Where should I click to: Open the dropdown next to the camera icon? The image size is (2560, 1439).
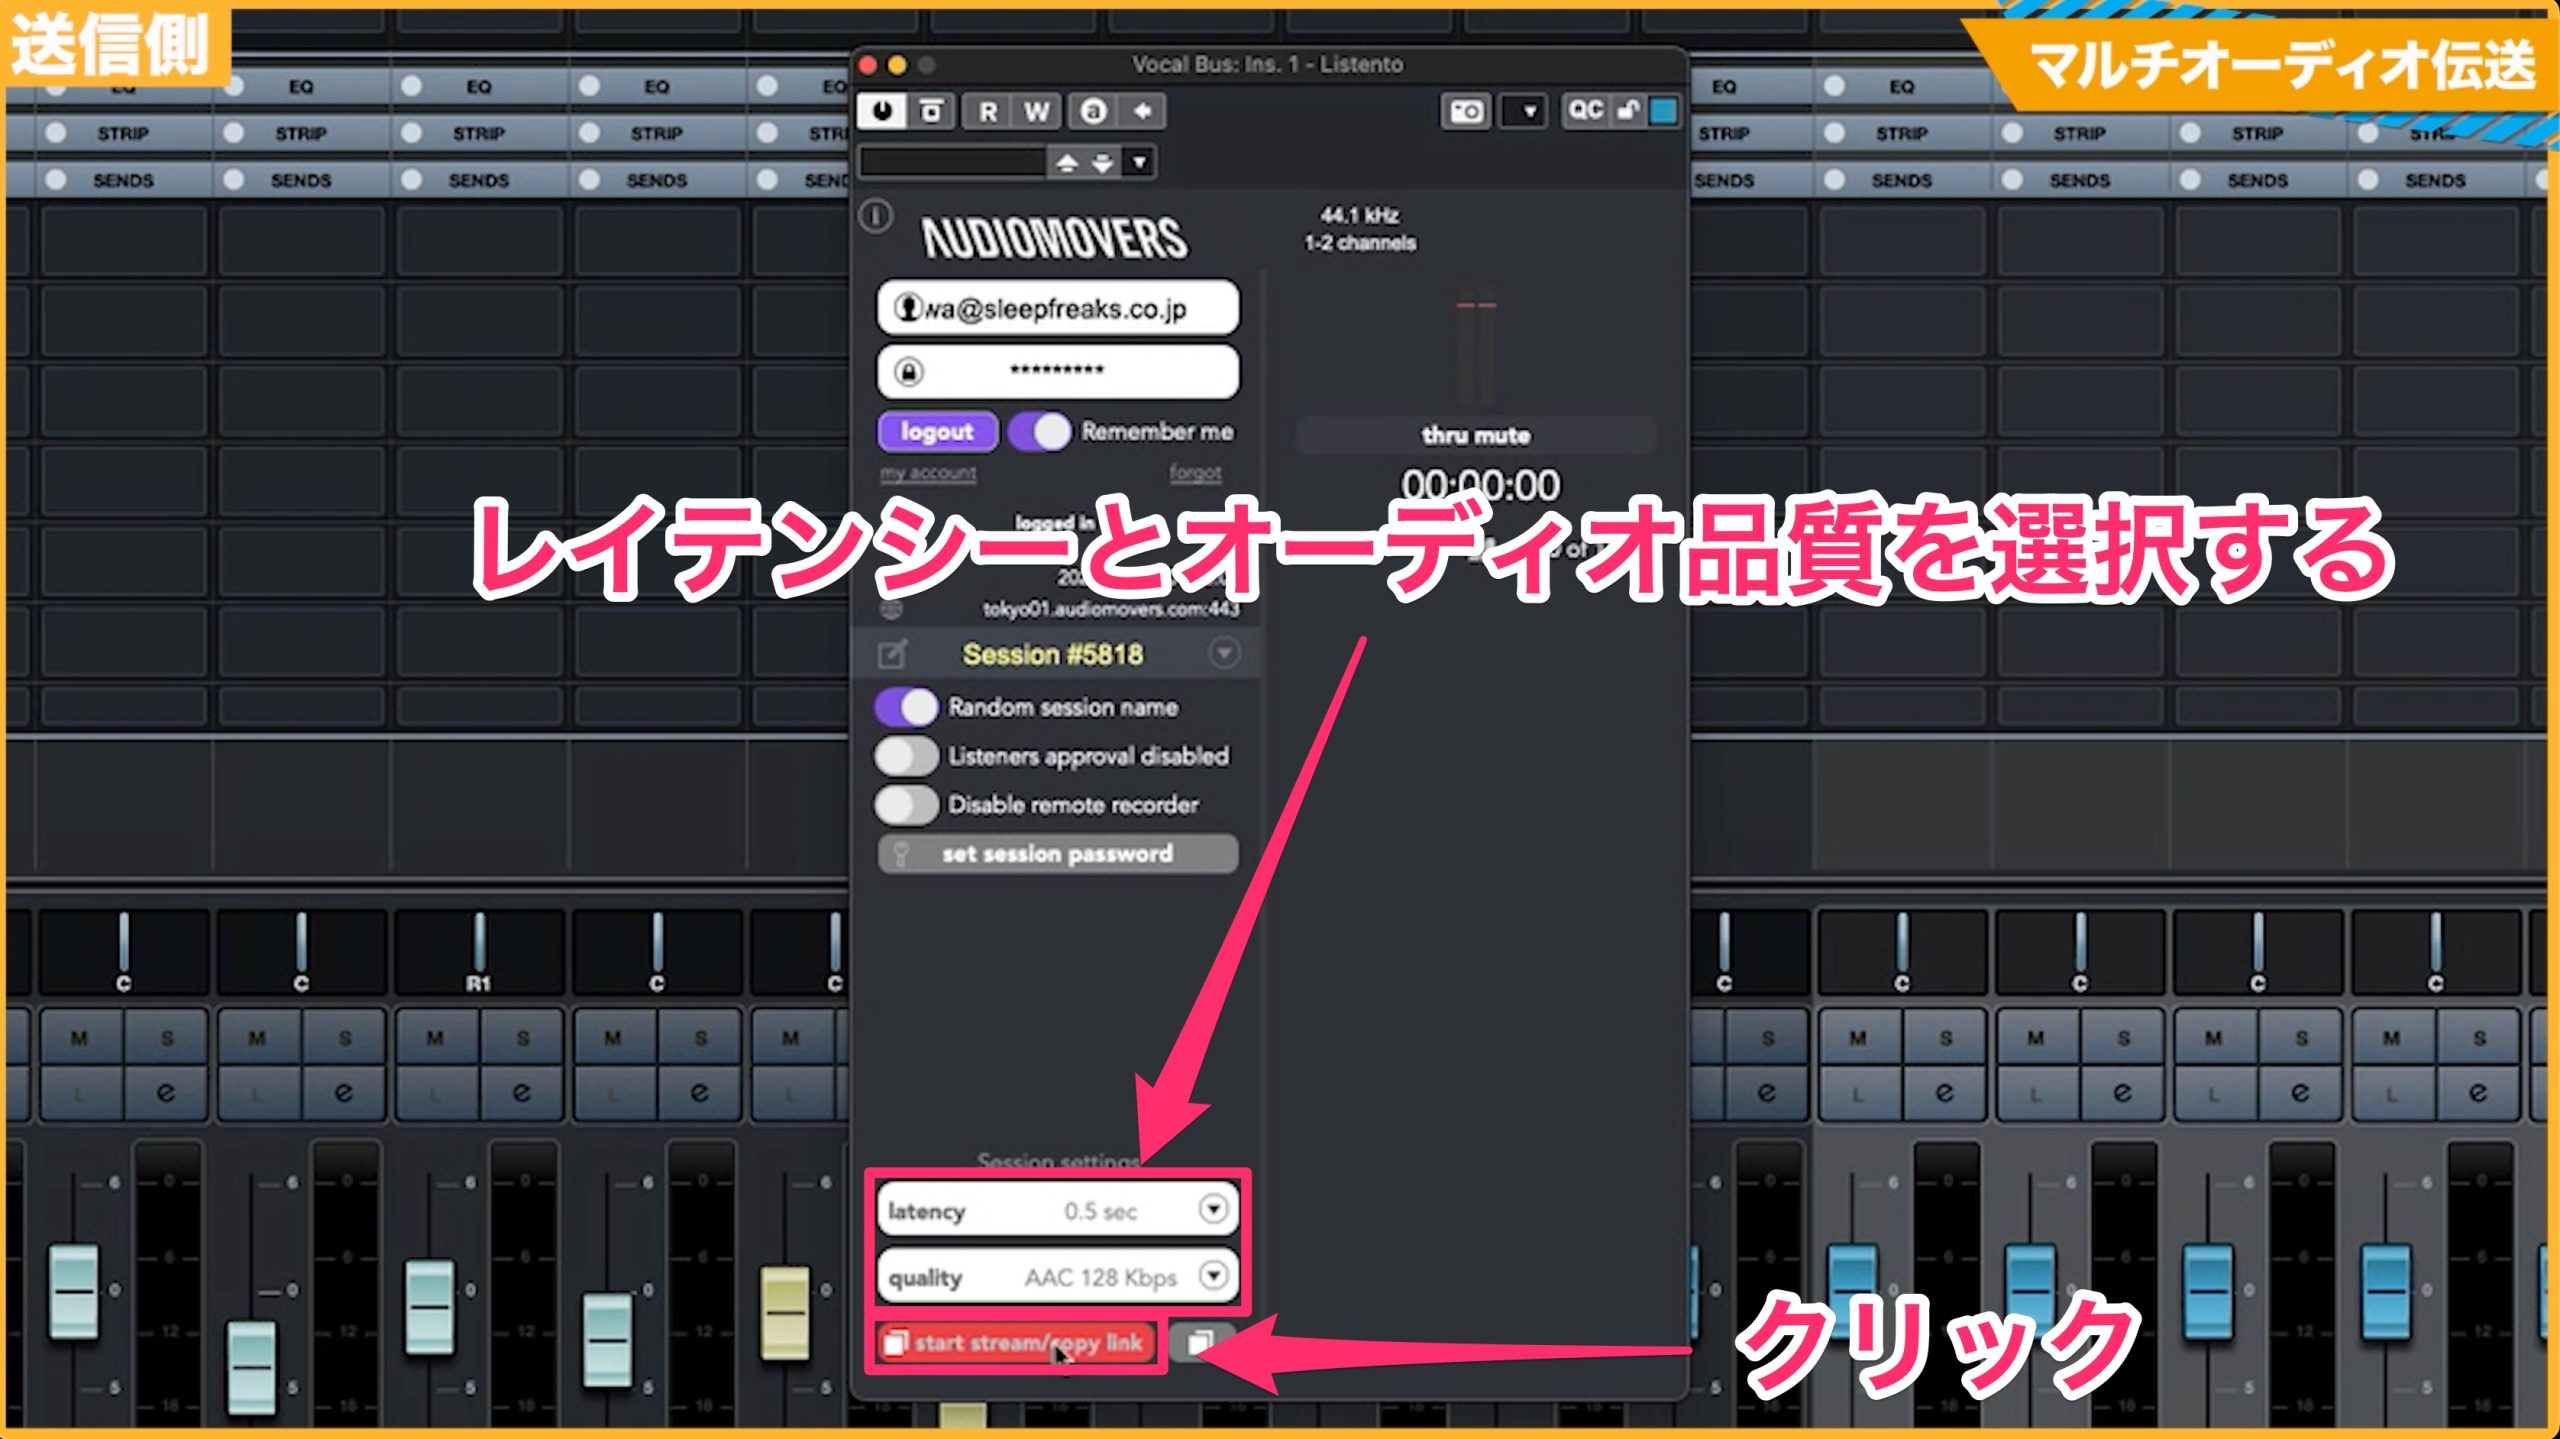[x=1527, y=111]
